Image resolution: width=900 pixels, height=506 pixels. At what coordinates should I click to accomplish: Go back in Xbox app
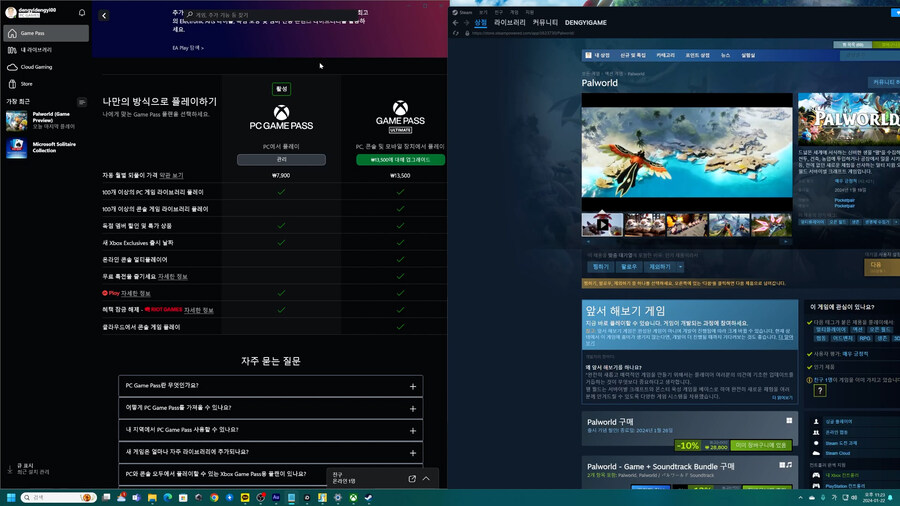coord(104,15)
